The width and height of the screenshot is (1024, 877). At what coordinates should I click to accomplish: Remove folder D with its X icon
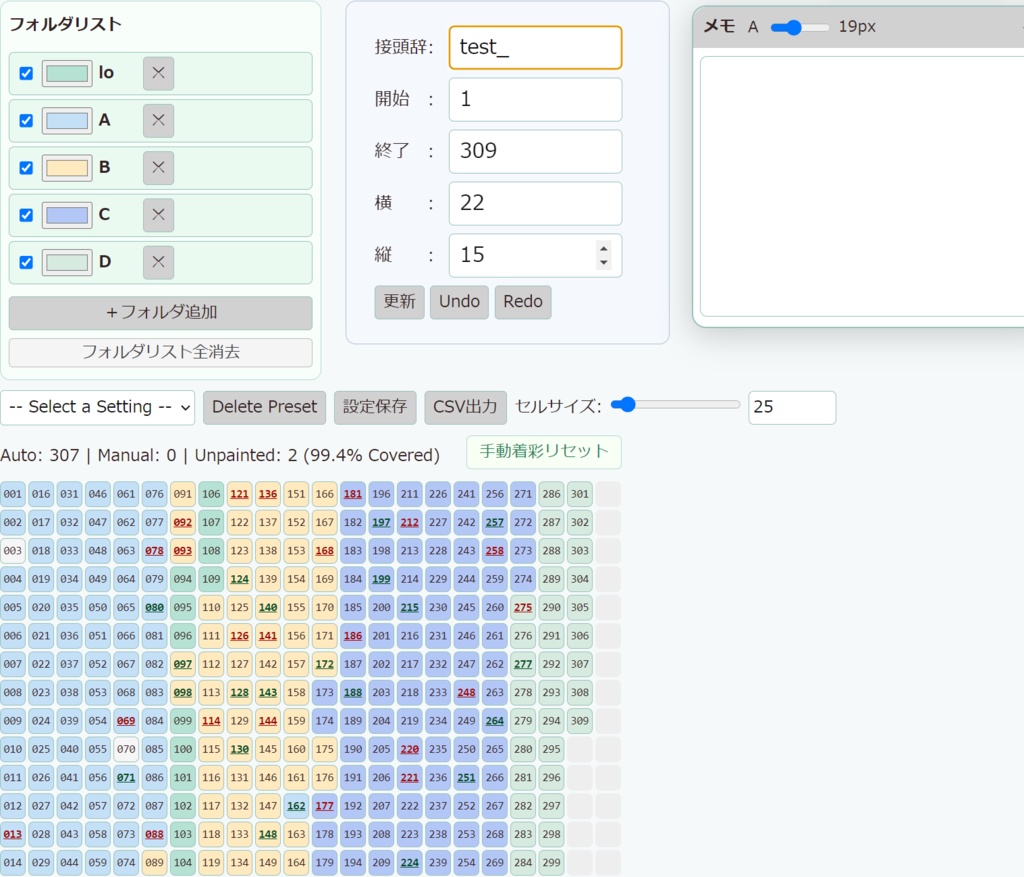pos(158,262)
